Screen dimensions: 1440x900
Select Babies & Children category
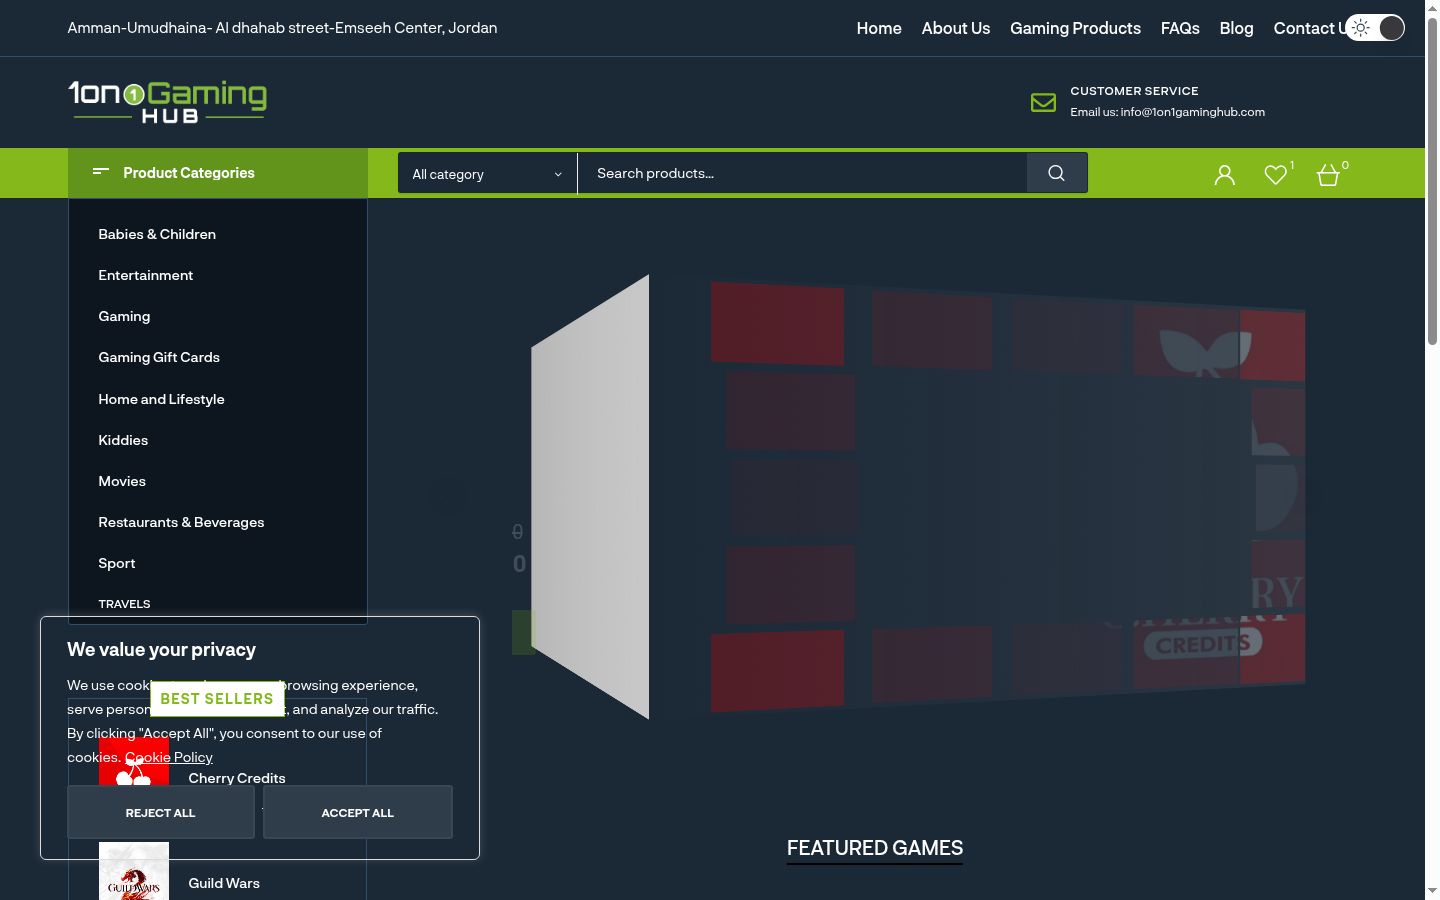(157, 234)
